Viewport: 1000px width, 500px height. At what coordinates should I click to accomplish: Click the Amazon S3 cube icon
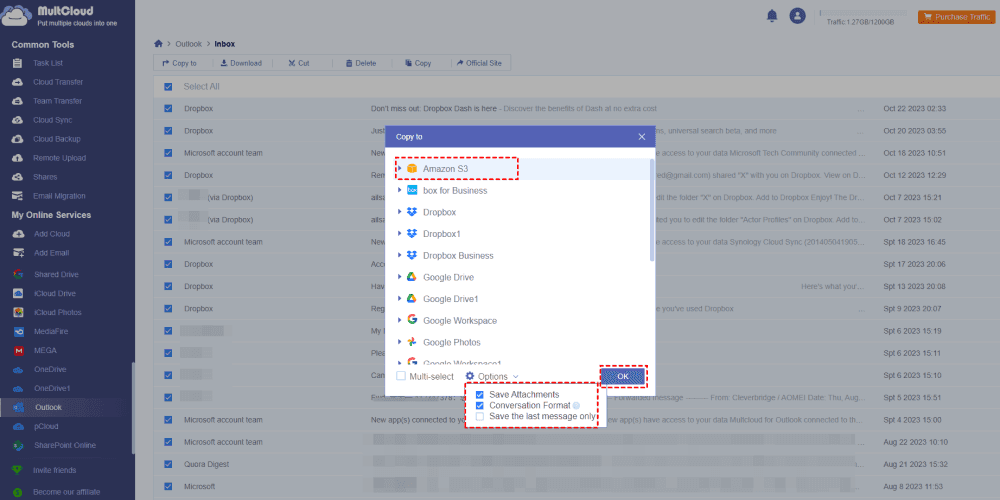pyautogui.click(x=412, y=168)
